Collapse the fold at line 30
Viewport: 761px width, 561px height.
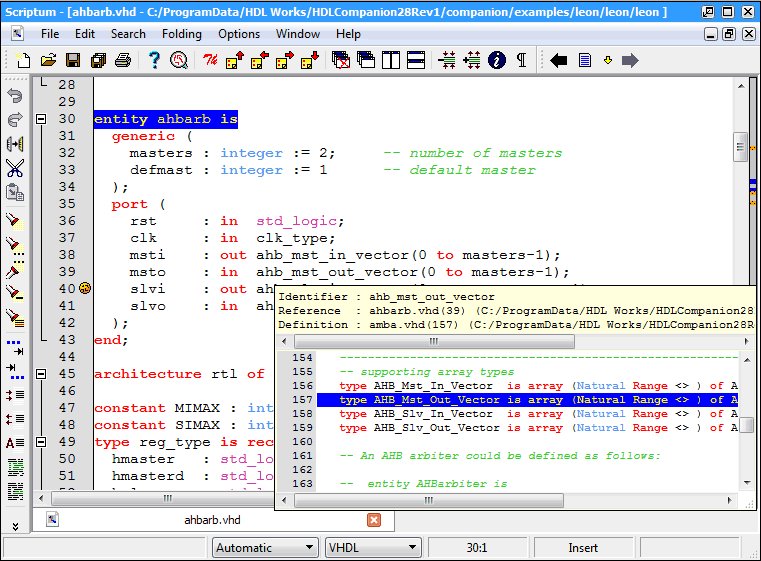[41, 119]
